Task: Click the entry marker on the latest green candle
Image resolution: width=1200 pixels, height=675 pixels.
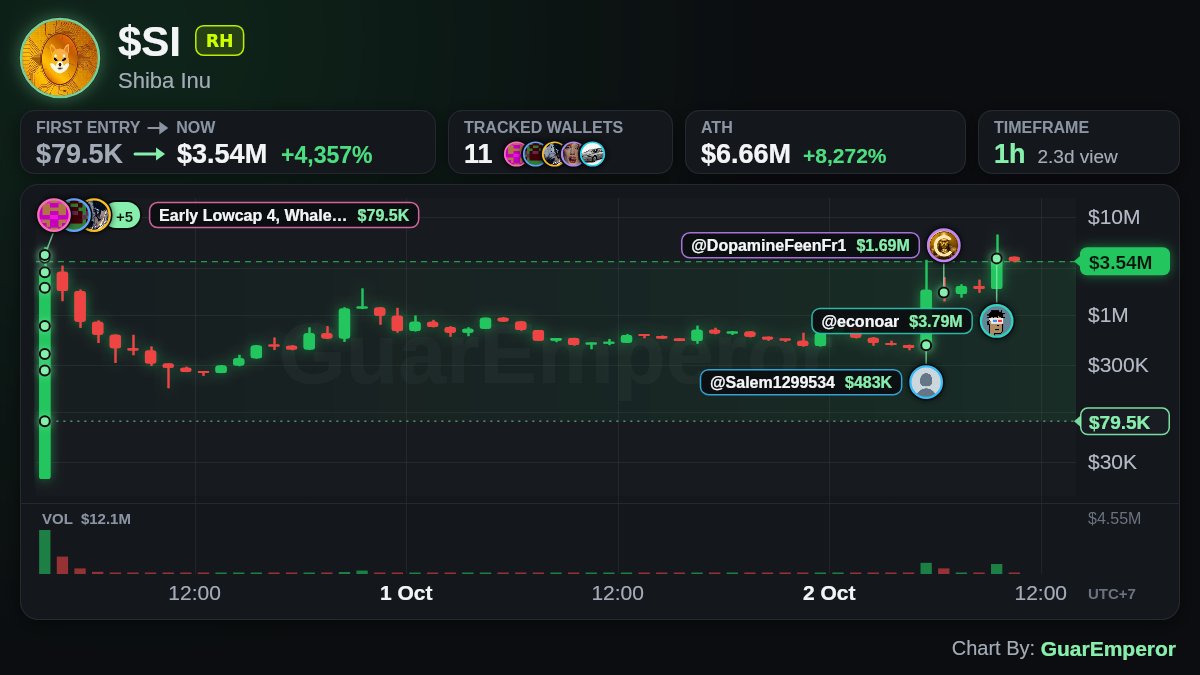Action: [997, 258]
